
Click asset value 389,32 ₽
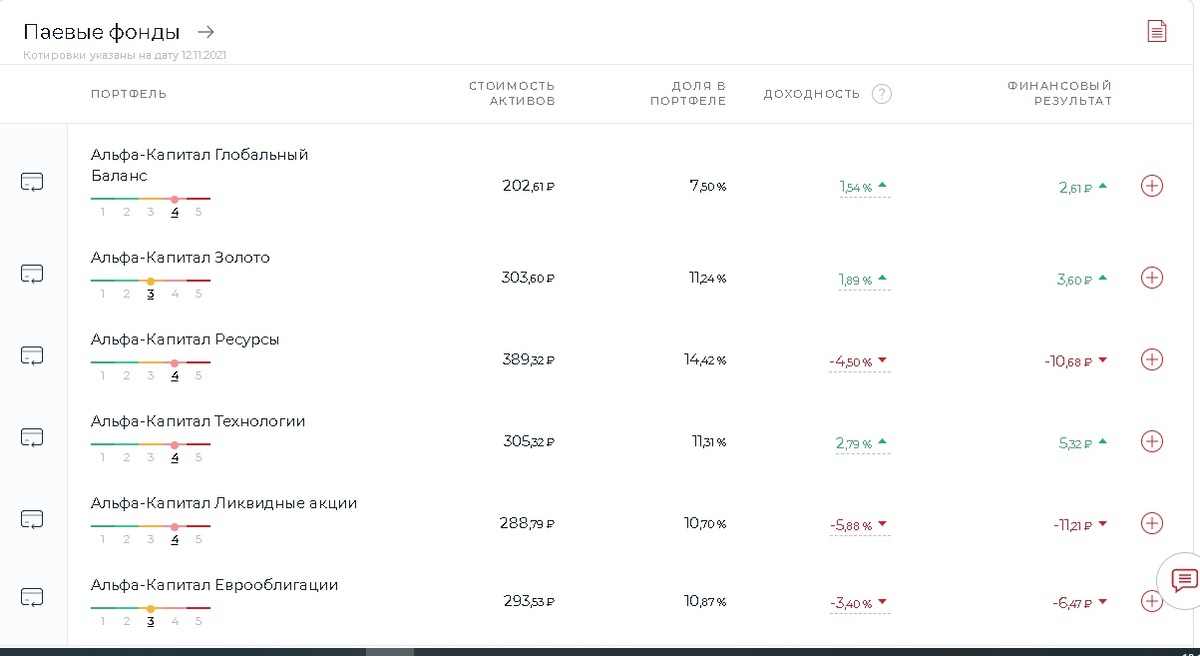(528, 360)
